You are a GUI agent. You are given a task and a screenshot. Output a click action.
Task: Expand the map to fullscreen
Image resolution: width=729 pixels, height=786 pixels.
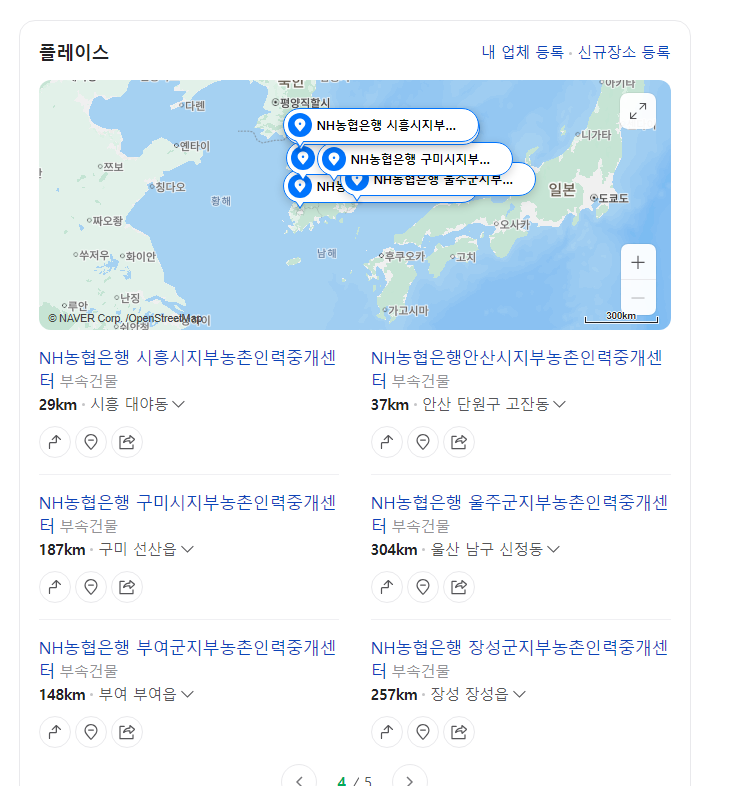point(637,111)
